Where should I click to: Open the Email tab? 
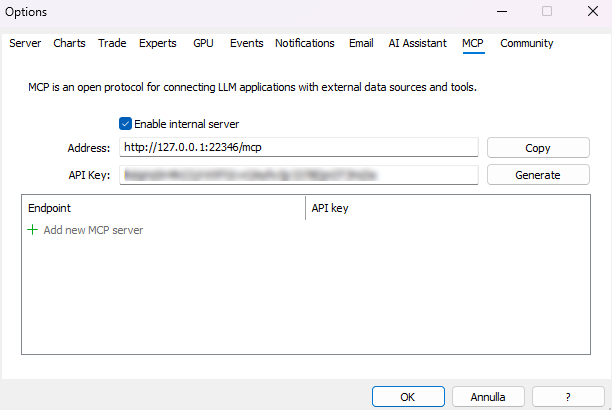(x=361, y=43)
